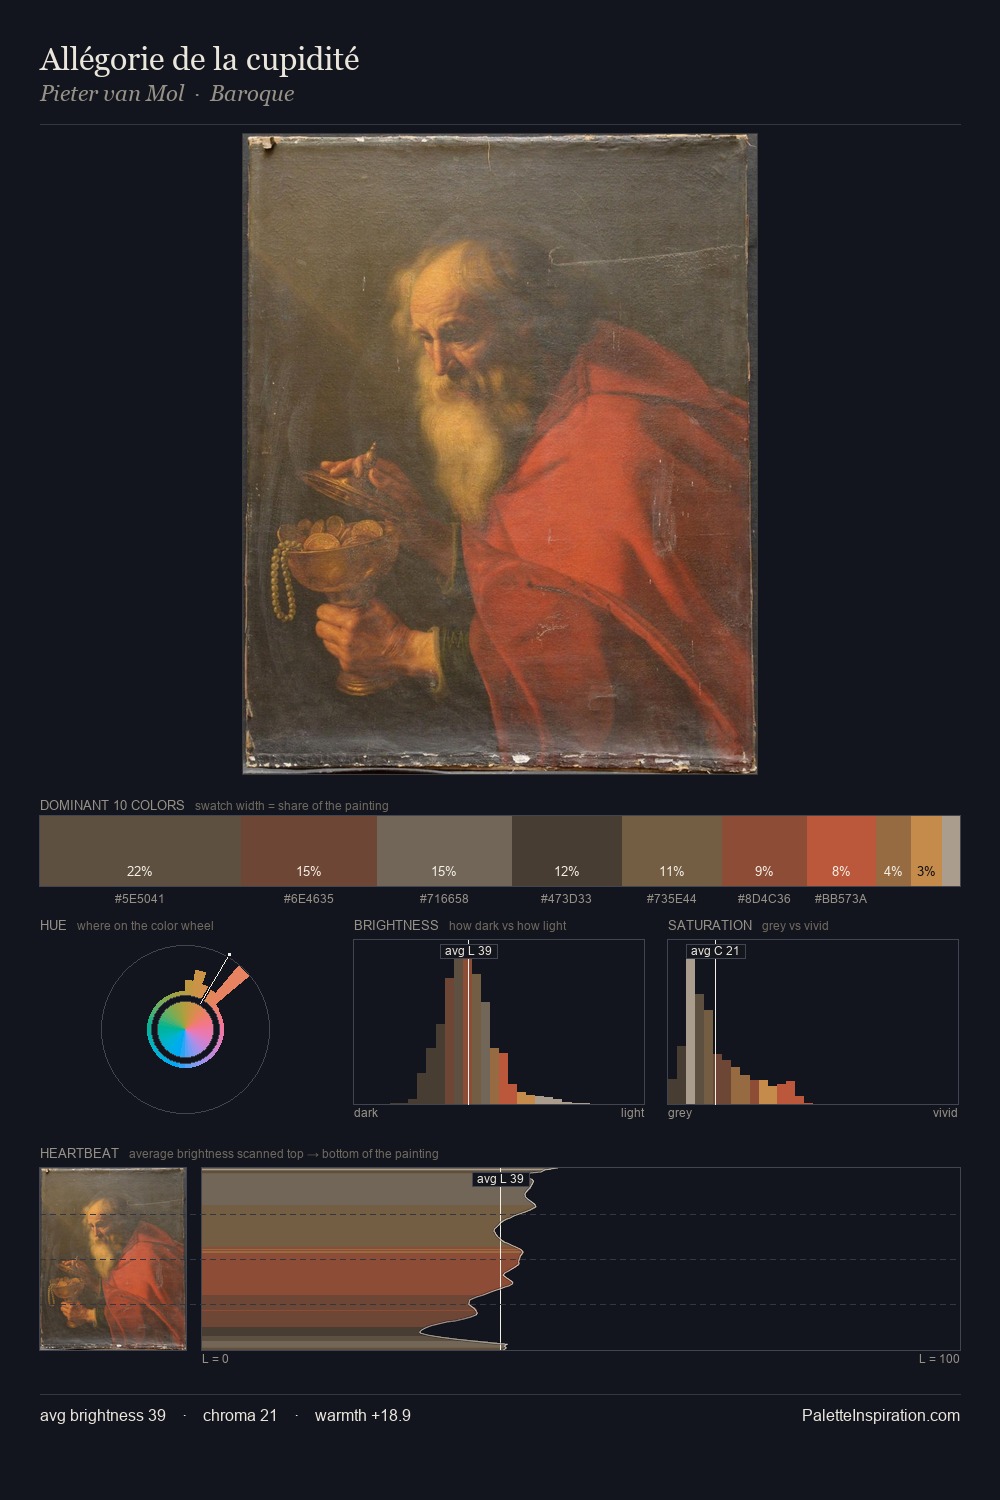This screenshot has width=1000, height=1500.
Task: Click the avg brightness 39 footer stat
Action: point(103,1415)
